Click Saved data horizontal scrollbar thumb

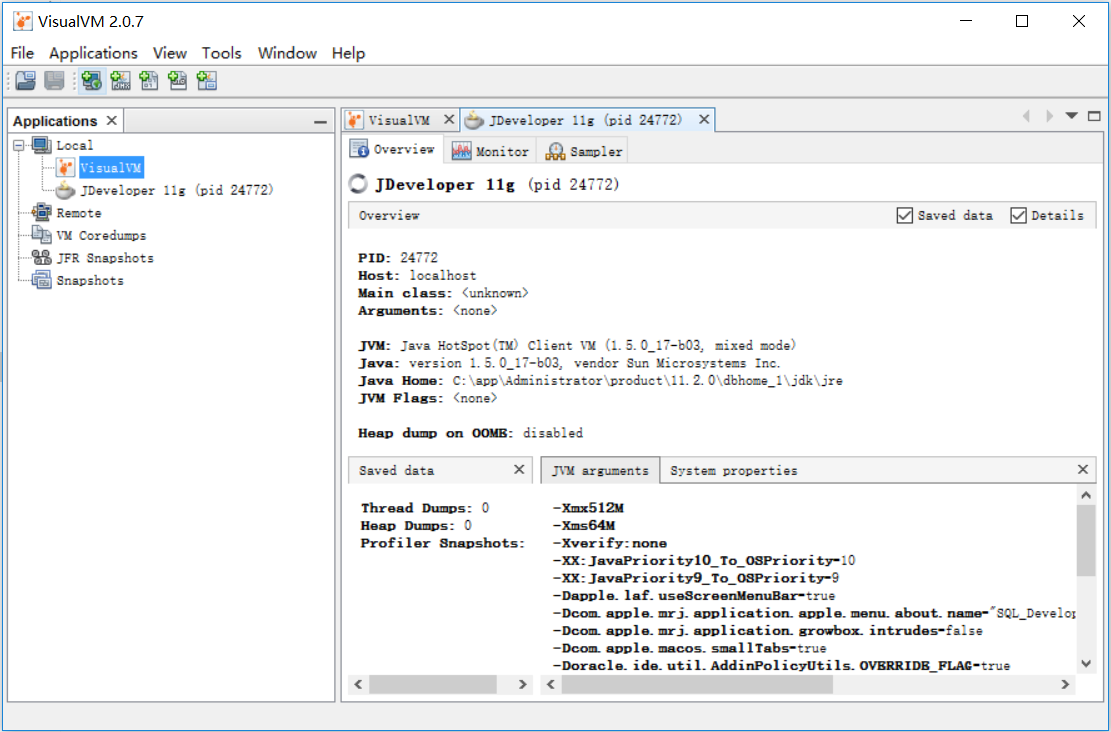pos(433,685)
